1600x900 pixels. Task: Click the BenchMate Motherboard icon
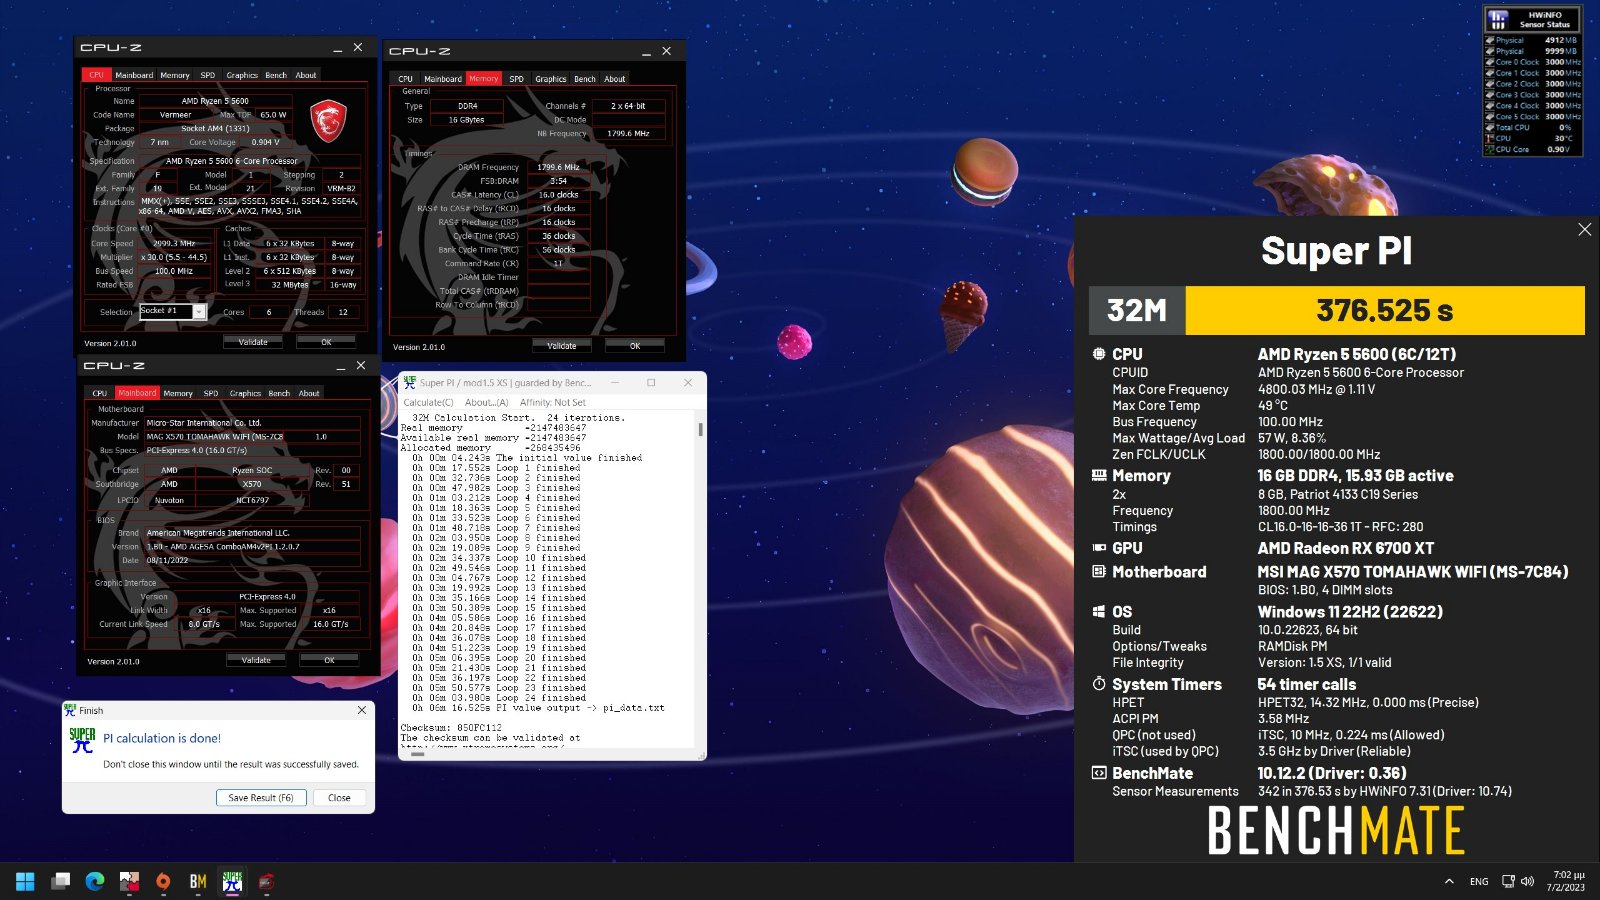[1099, 572]
